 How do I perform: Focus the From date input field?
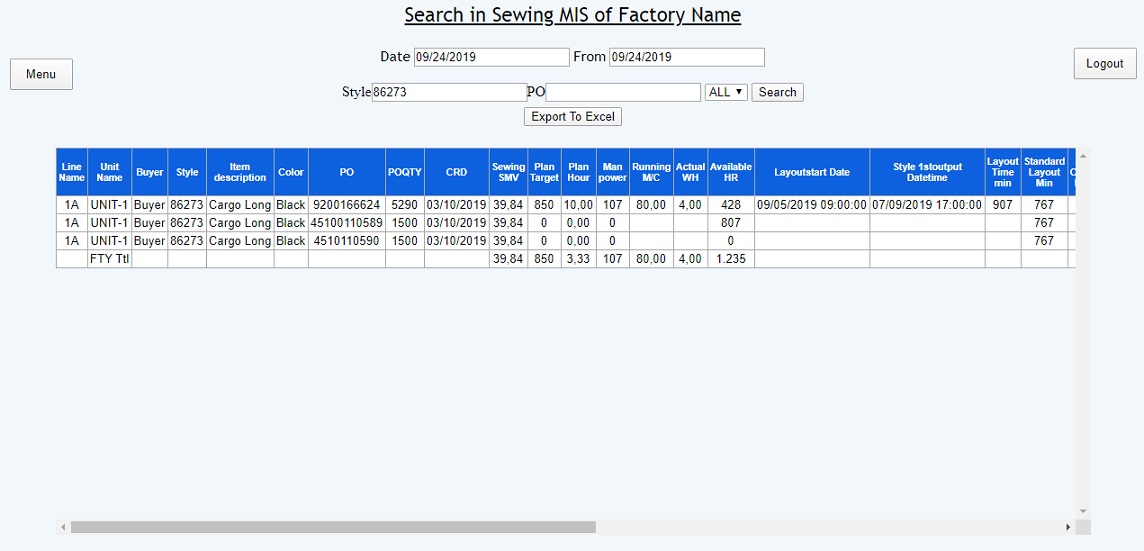[687, 57]
